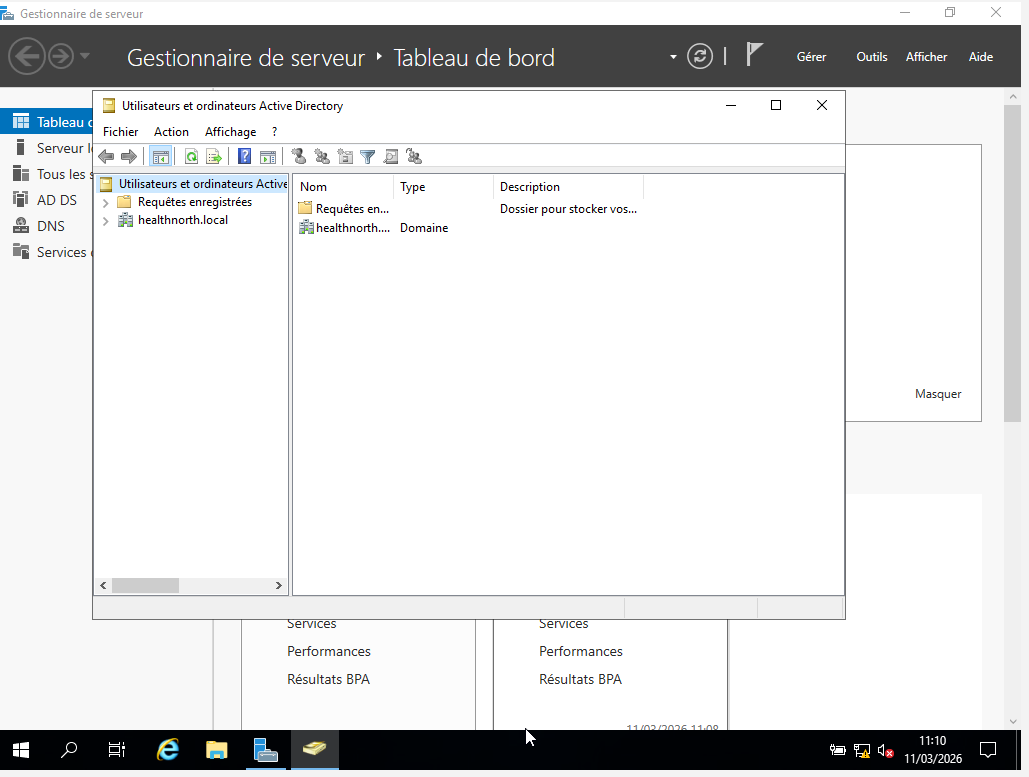This screenshot has height=777, width=1029.
Task: Open the 'Create a new organizational unit' icon
Action: click(344, 156)
